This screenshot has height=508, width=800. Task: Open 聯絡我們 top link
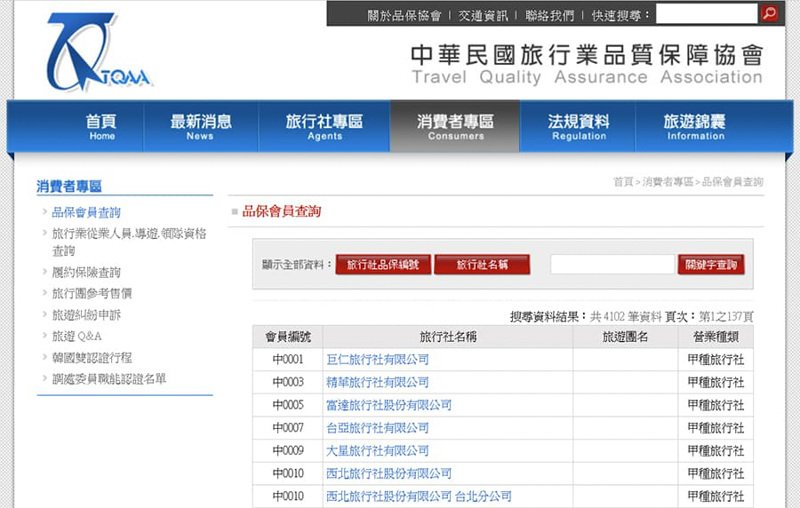point(550,16)
